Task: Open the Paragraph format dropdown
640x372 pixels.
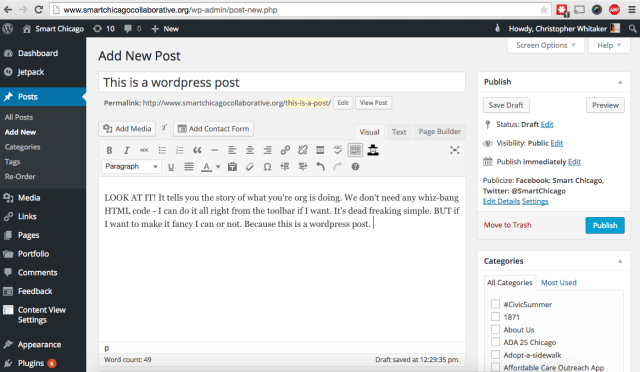Action: click(x=131, y=167)
